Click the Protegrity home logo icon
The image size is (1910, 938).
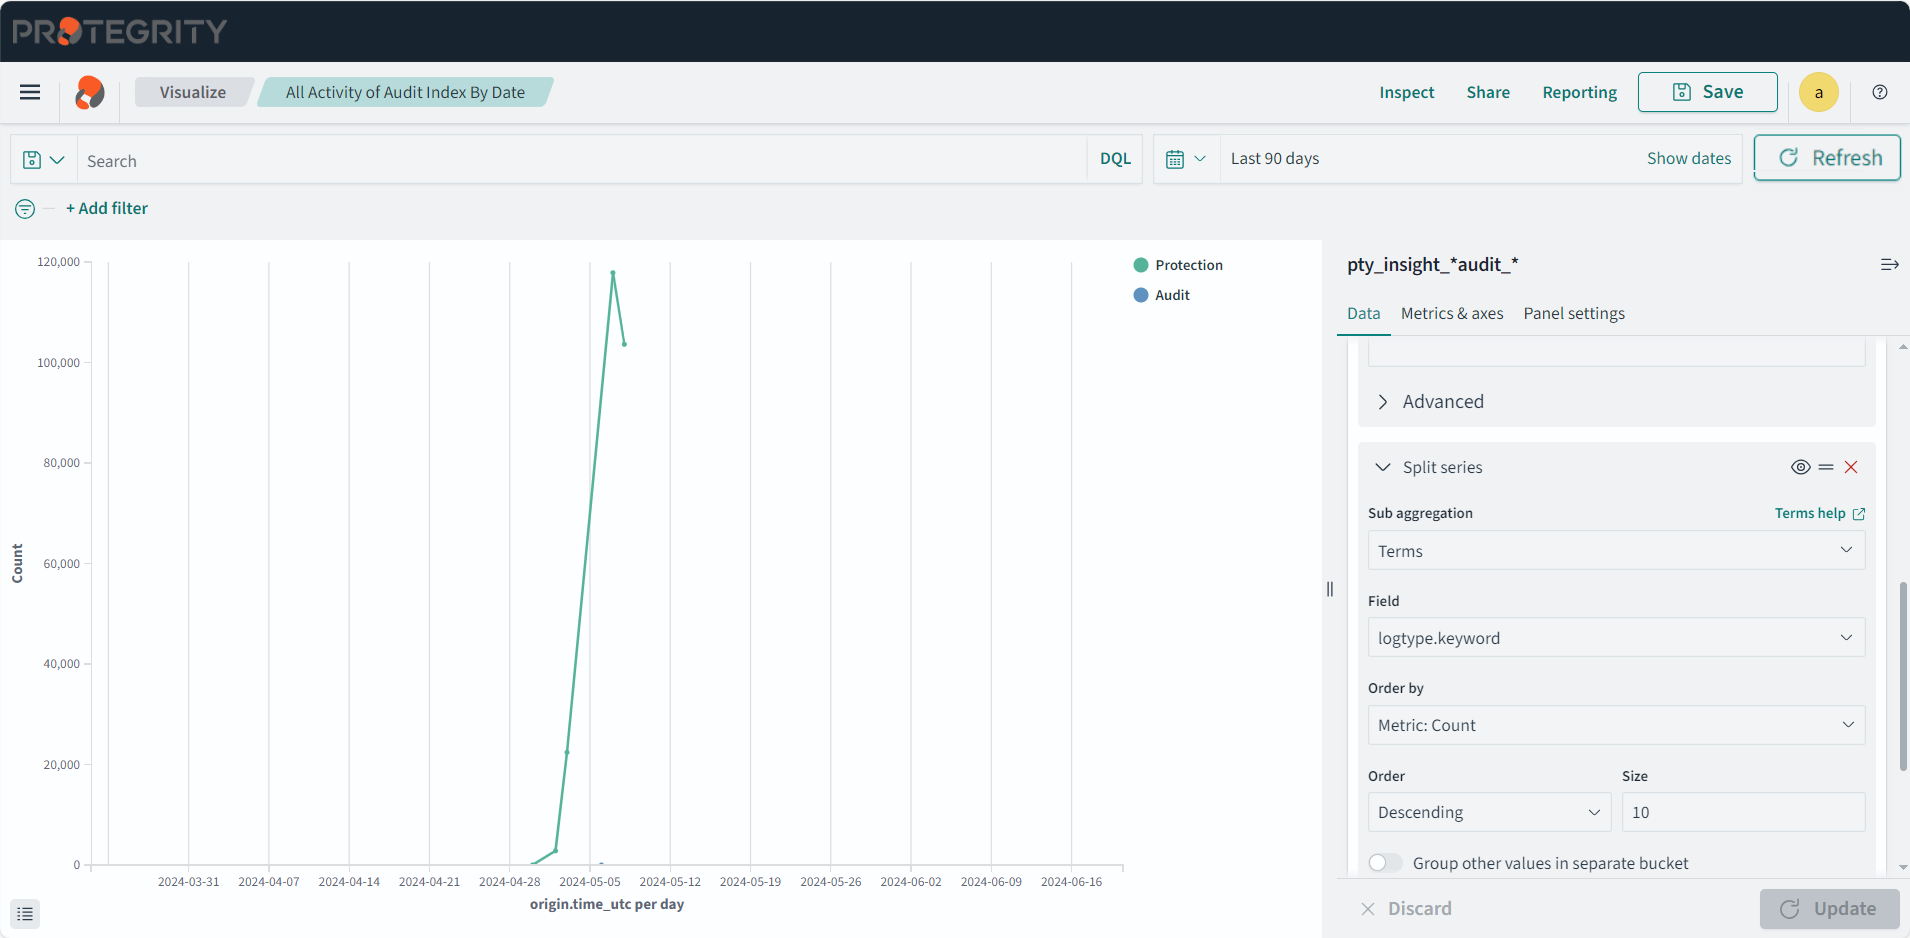click(90, 93)
